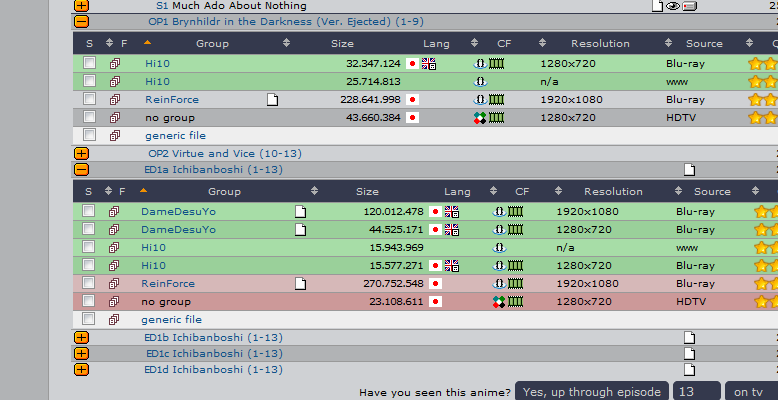Tick the checkbox for OP1 Hi10 25.714.813 file
Image resolution: width=778 pixels, height=400 pixels.
pyautogui.click(x=89, y=80)
